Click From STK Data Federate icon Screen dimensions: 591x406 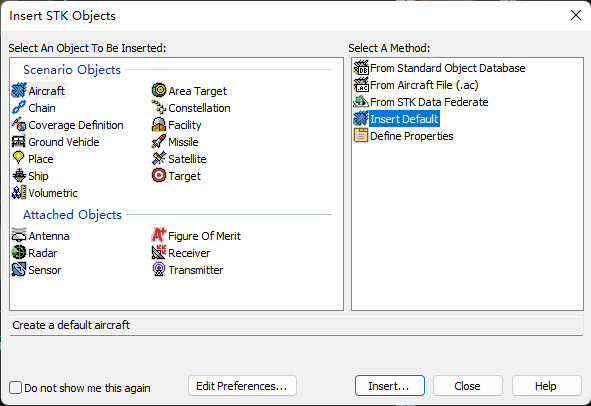click(361, 102)
